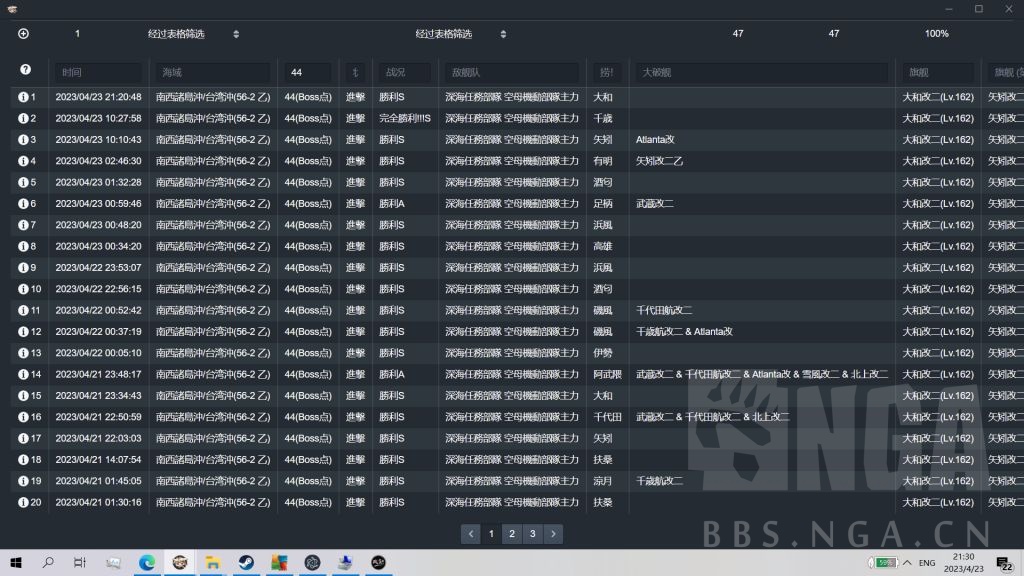Image resolution: width=1024 pixels, height=576 pixels.
Task: Go to page 3 of results
Action: [x=533, y=534]
